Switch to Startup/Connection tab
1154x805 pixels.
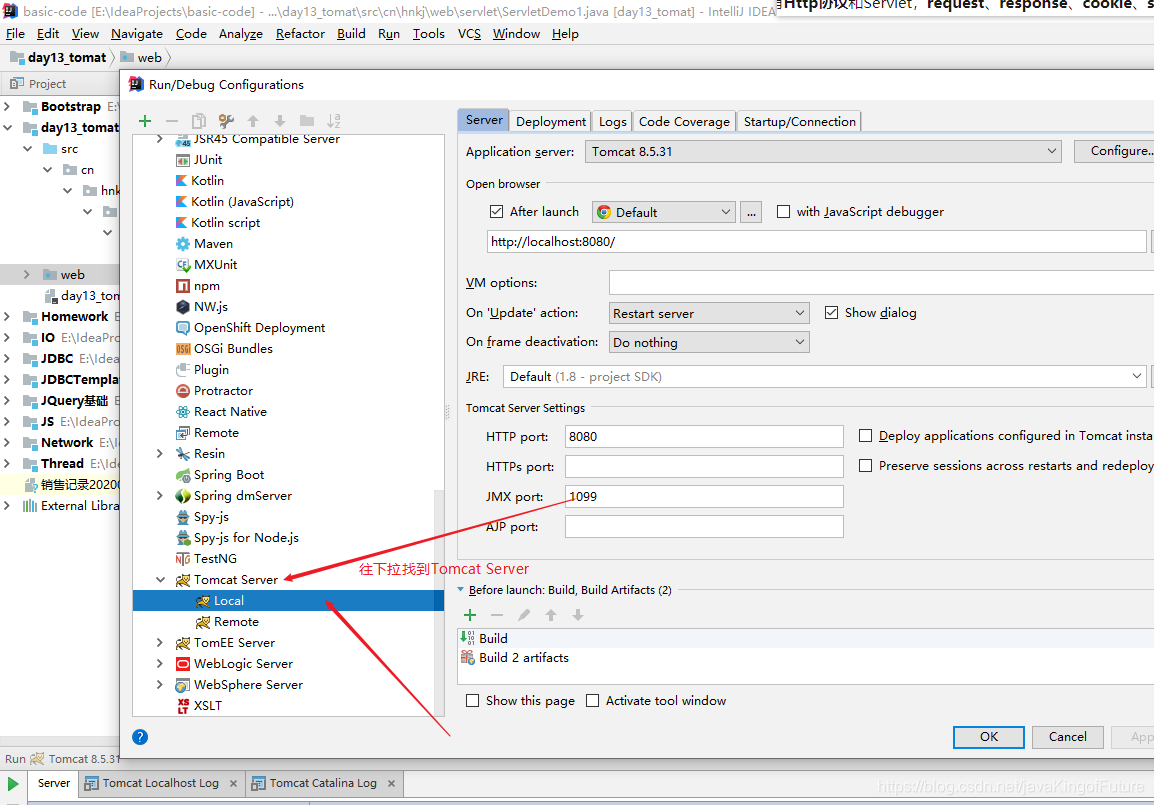tap(799, 121)
